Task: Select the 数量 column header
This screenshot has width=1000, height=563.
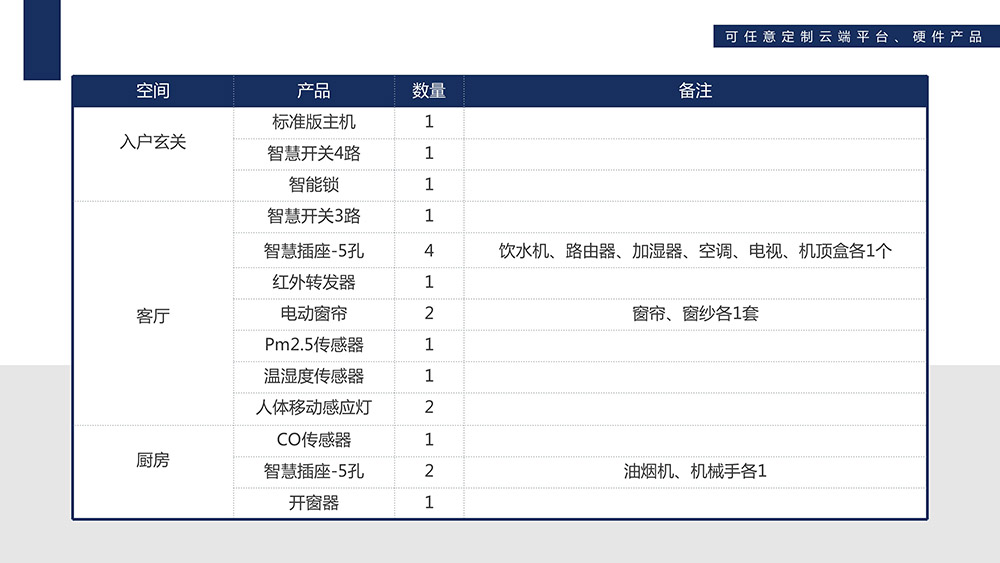Action: pos(429,91)
